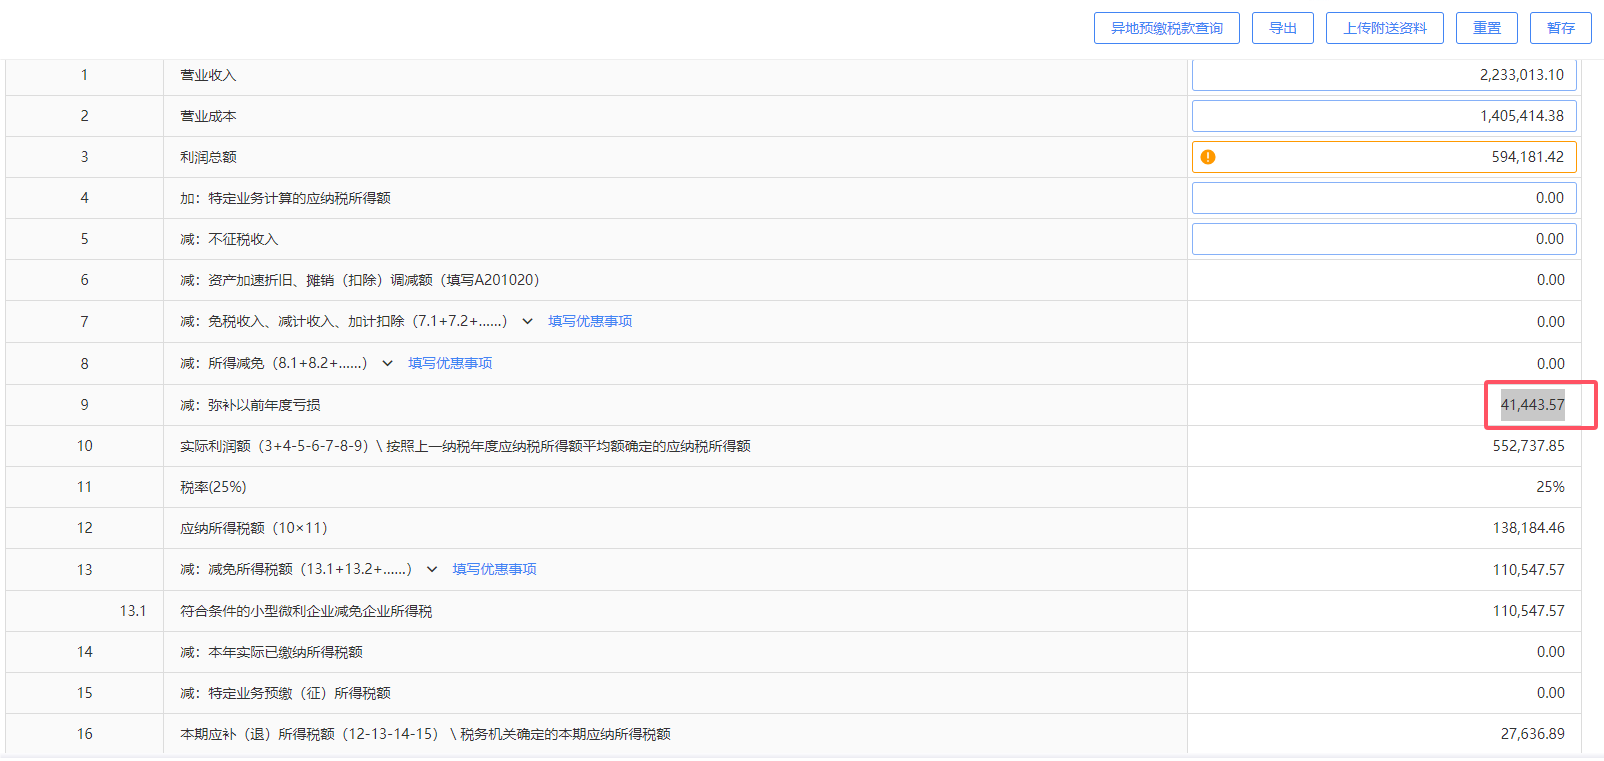The image size is (1604, 761).
Task: Collapse the 减免所得税额 row 13 chevron
Action: (432, 569)
